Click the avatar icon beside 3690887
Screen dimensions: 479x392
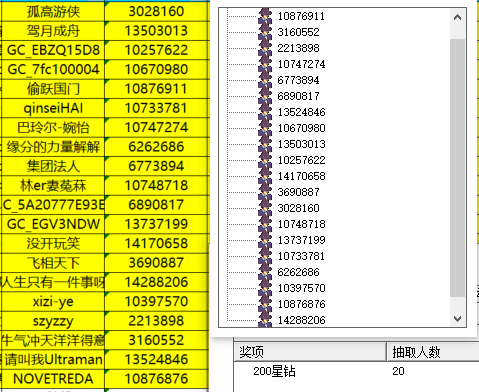[x=265, y=192]
